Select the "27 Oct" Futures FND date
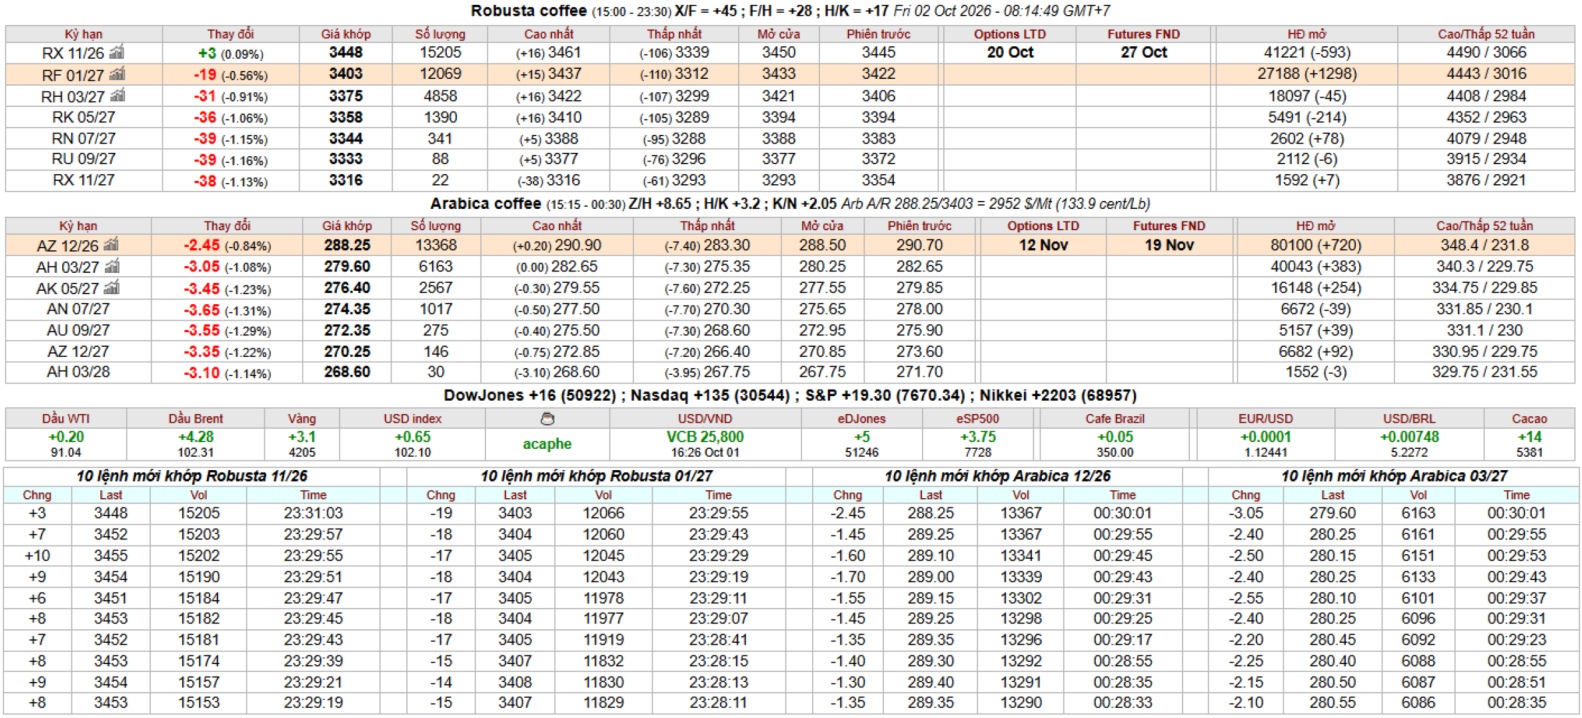1582x718 pixels. [x=1144, y=52]
